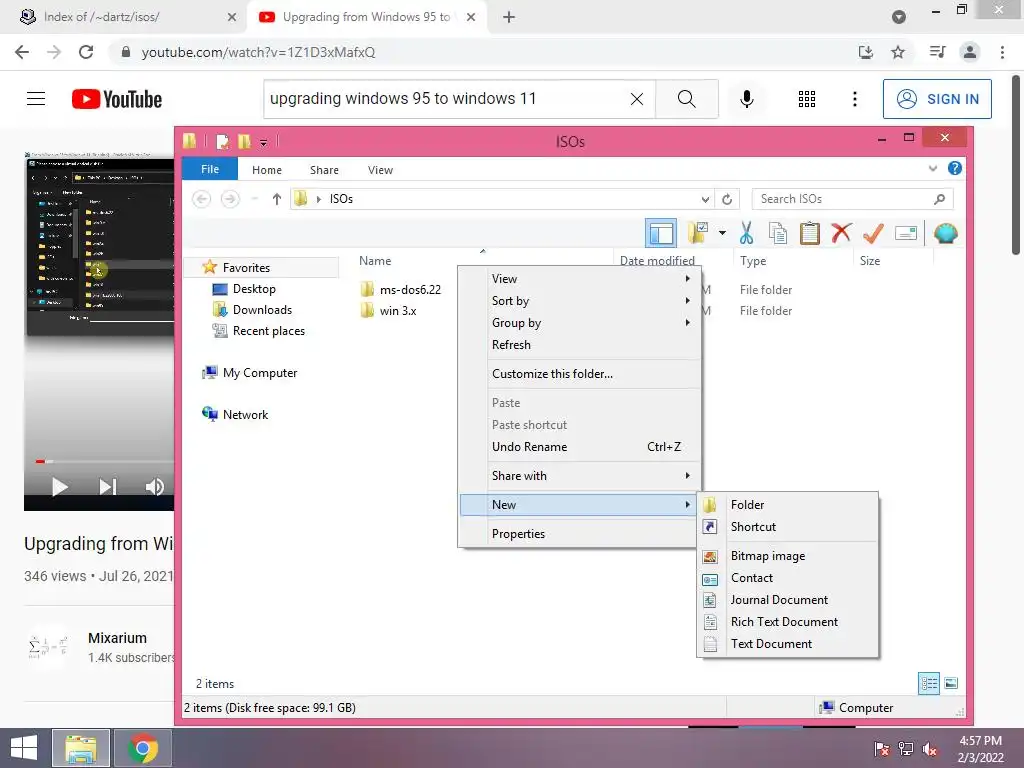
Task: Choose Customize this folder... menu entry
Action: coord(579,374)
